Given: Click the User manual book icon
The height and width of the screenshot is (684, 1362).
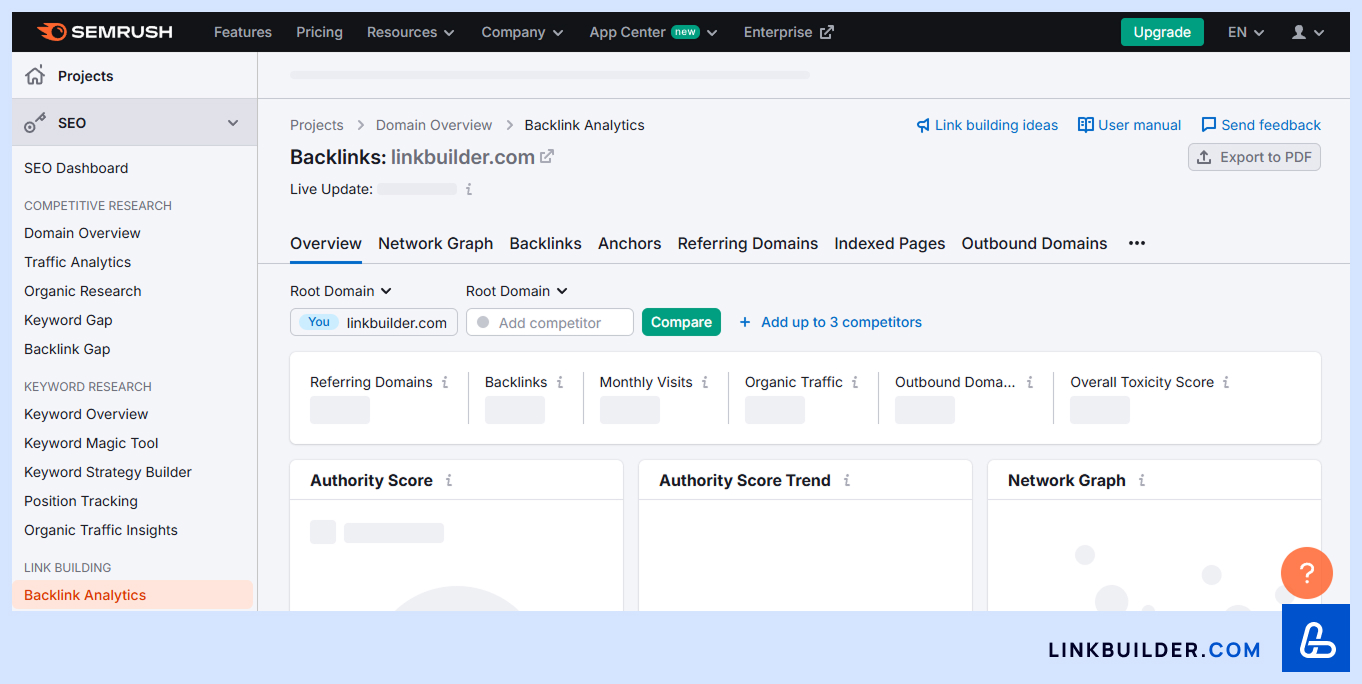Looking at the screenshot, I should [1085, 125].
